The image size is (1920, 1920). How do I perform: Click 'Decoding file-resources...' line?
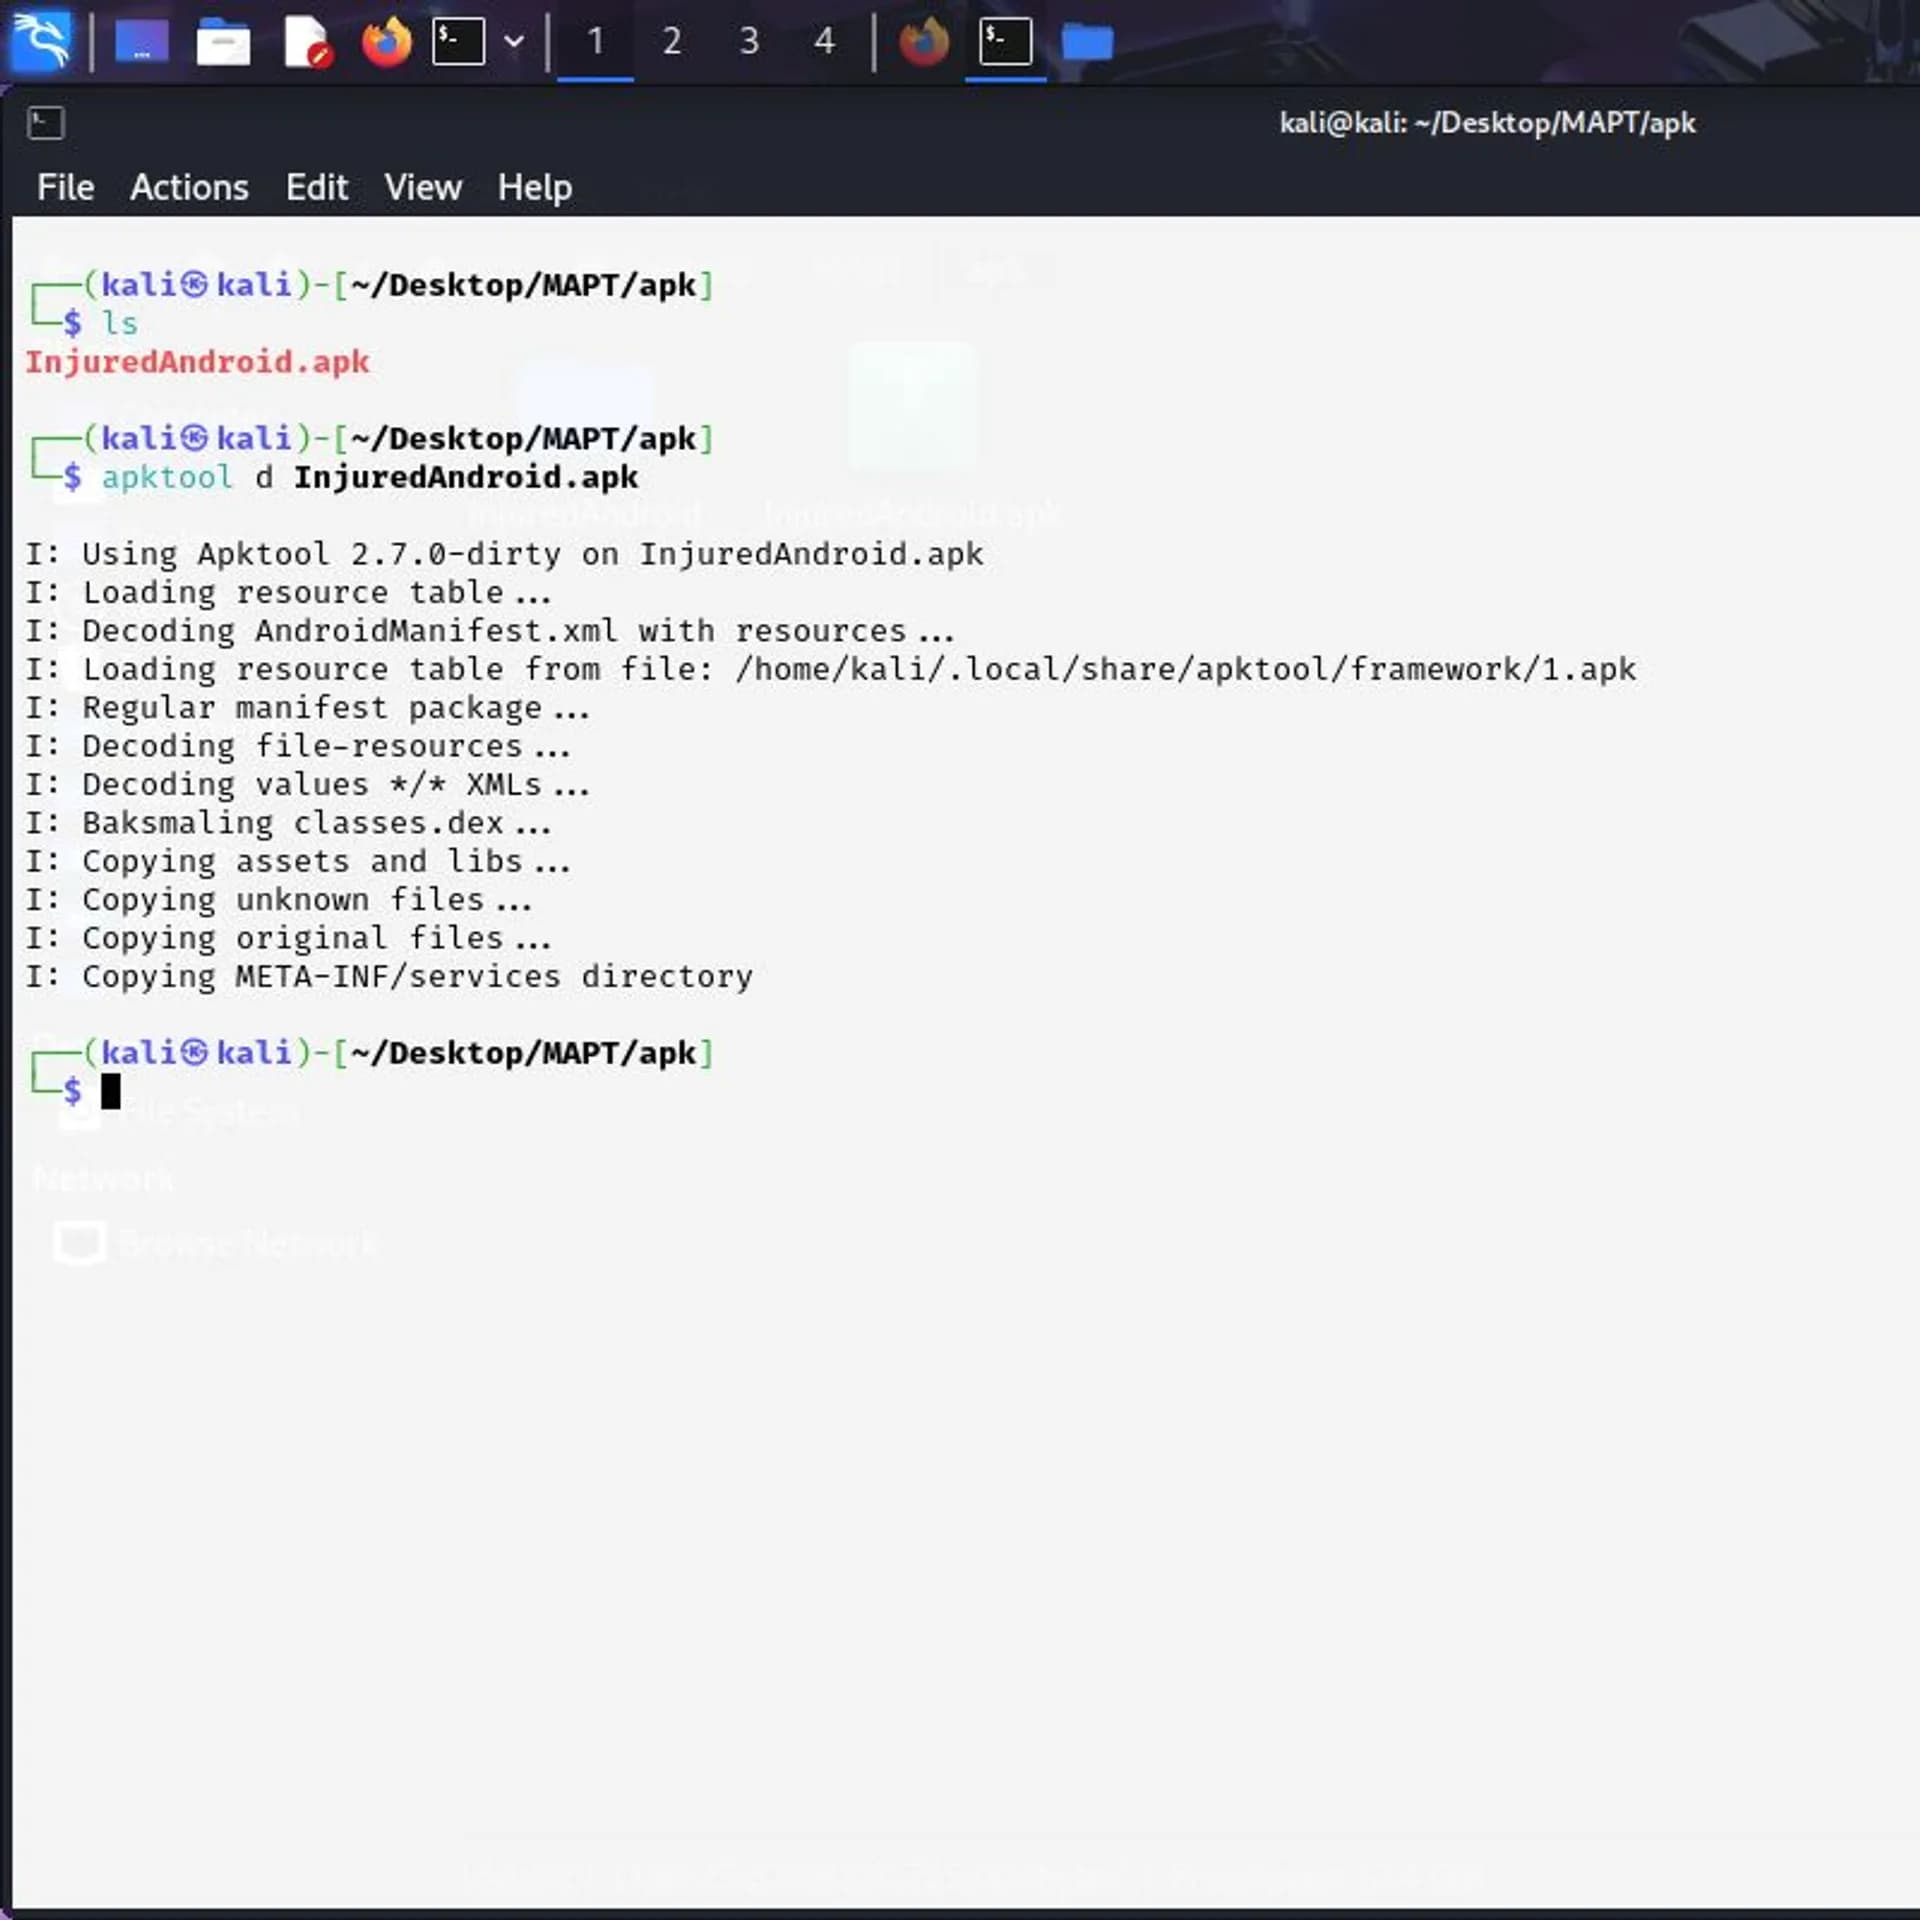coord(298,746)
